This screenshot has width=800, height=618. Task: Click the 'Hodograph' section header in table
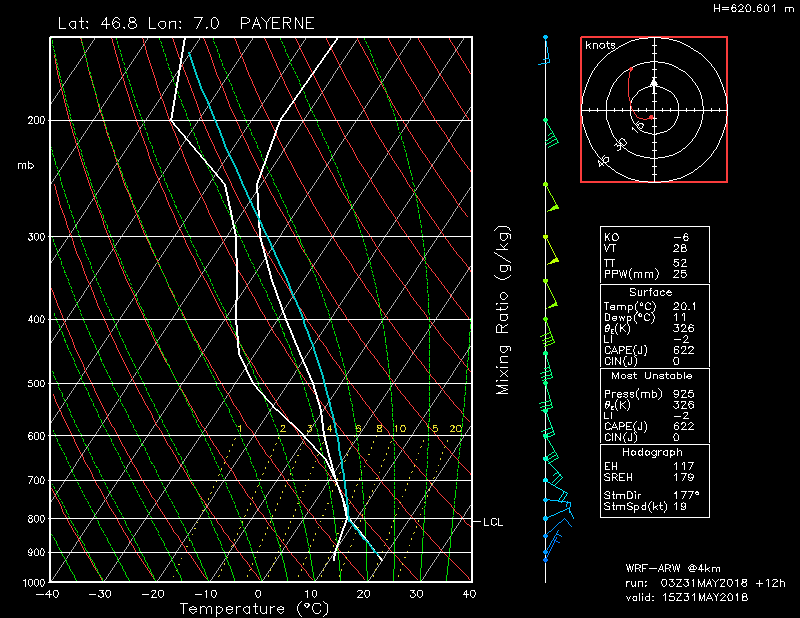(650, 452)
